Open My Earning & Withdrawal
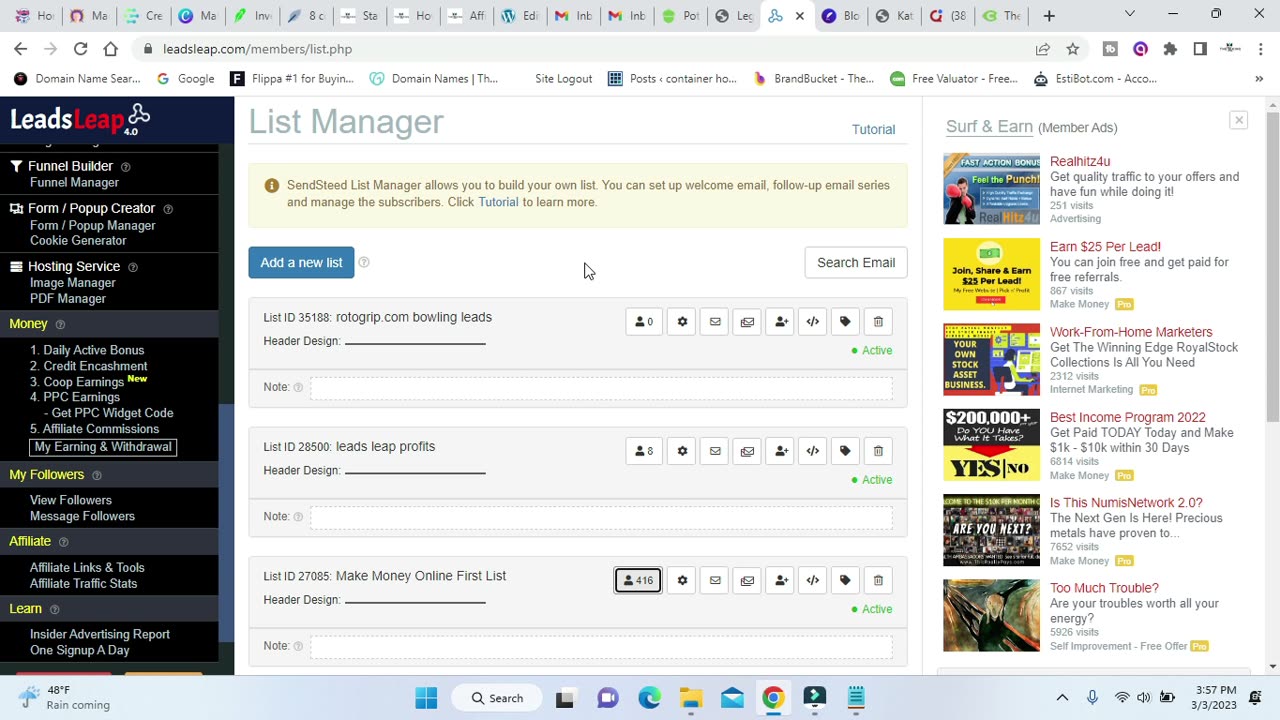 103,447
